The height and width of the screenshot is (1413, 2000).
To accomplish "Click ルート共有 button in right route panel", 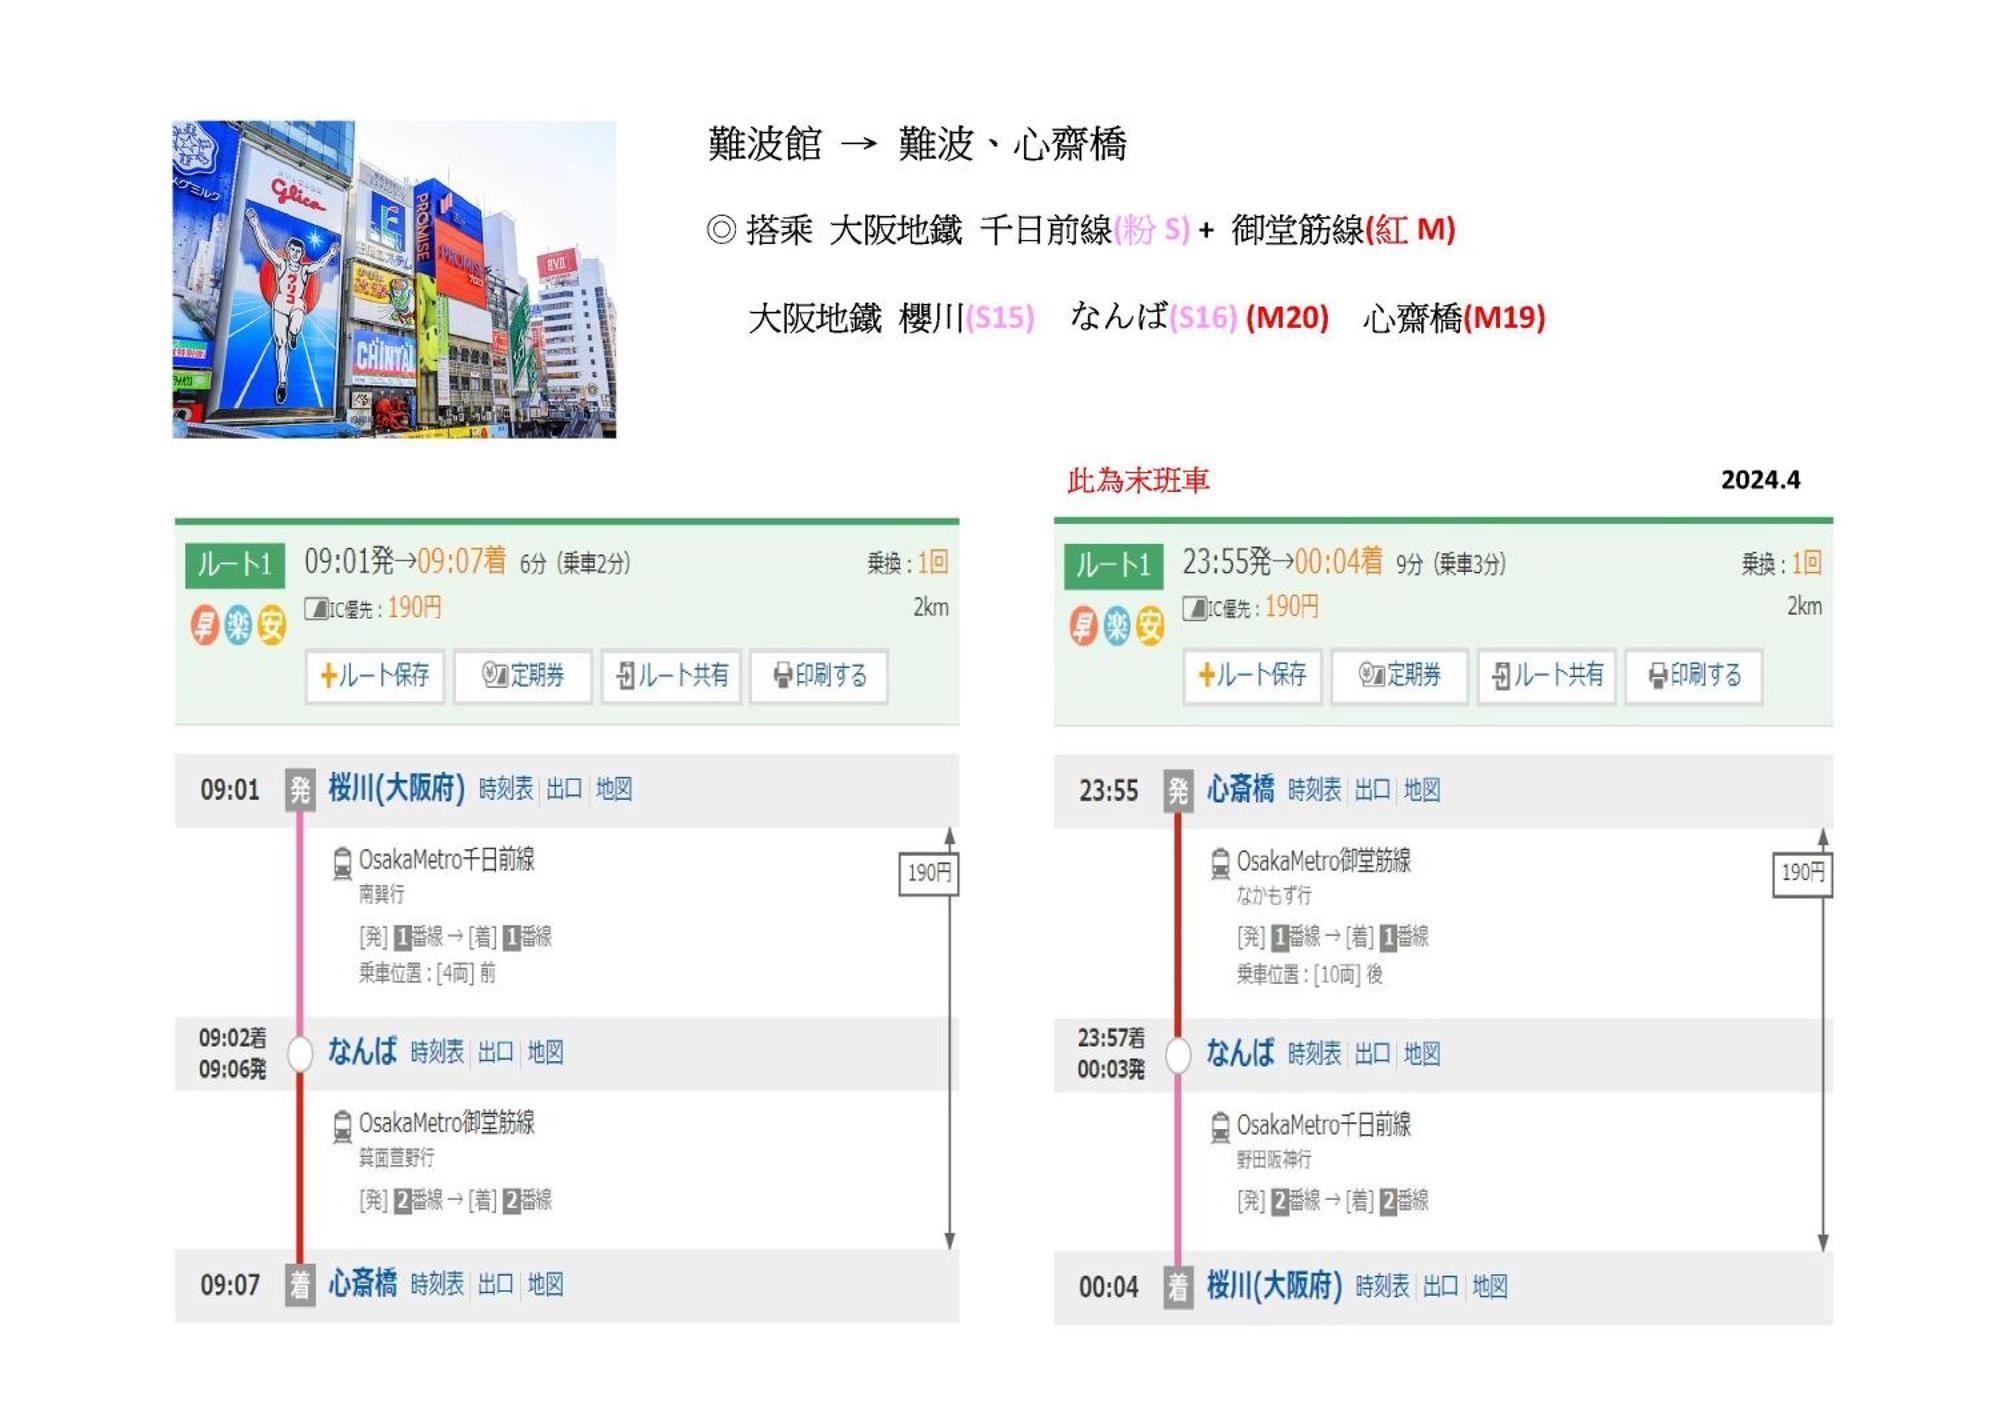I will tap(1547, 676).
